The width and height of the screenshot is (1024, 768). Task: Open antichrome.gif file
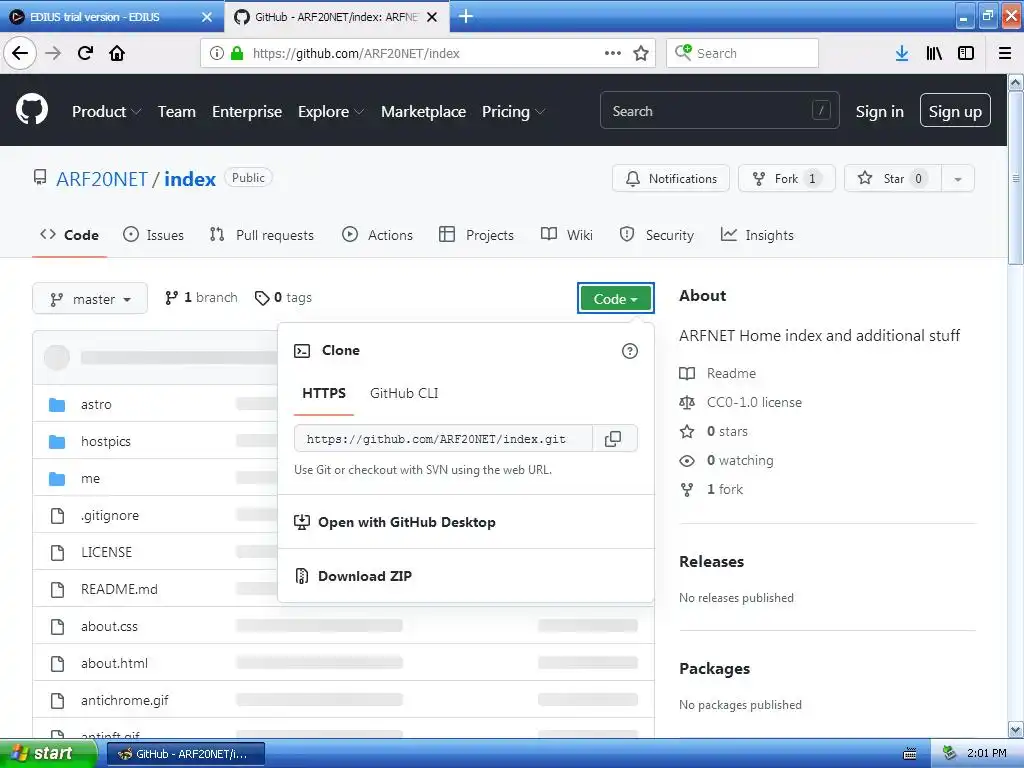[125, 701]
